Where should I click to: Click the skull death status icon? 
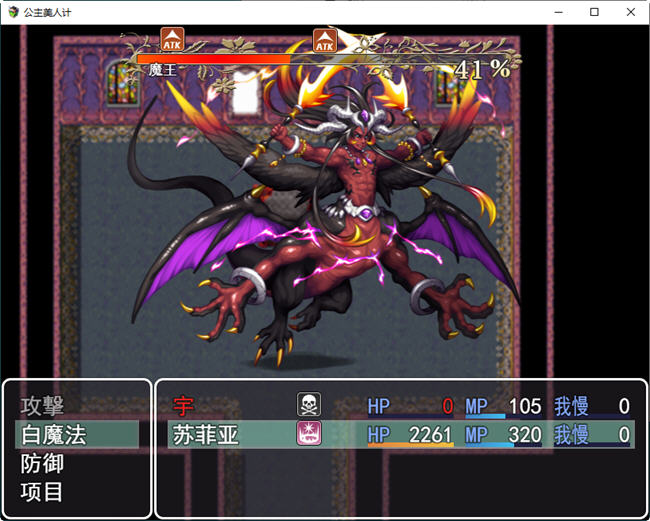click(x=308, y=405)
